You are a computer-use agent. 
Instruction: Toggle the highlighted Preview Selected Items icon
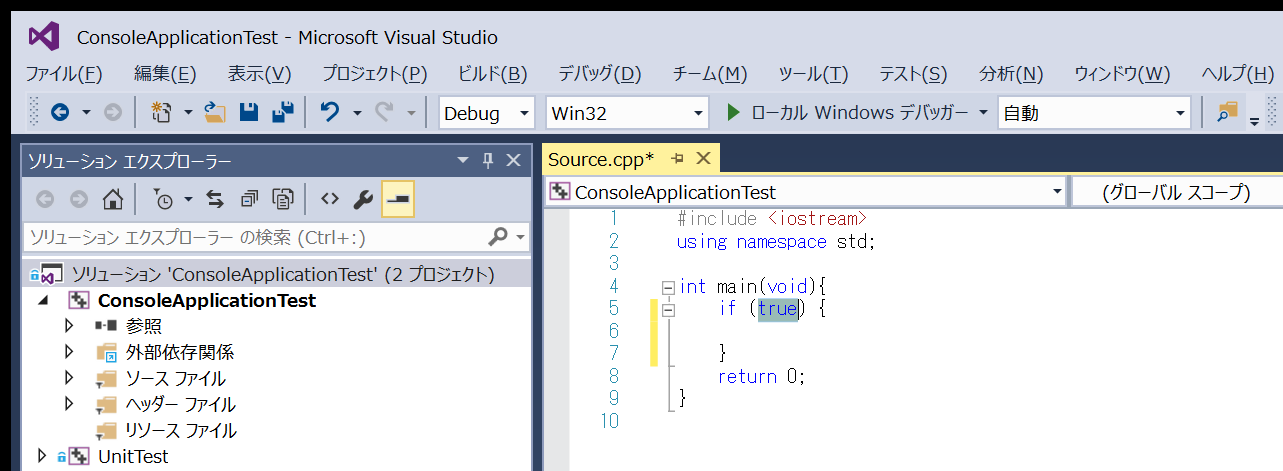click(x=398, y=199)
